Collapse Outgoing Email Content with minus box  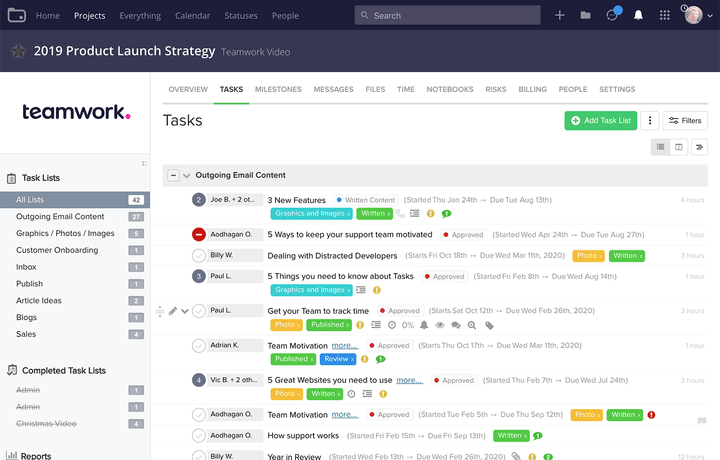click(173, 175)
